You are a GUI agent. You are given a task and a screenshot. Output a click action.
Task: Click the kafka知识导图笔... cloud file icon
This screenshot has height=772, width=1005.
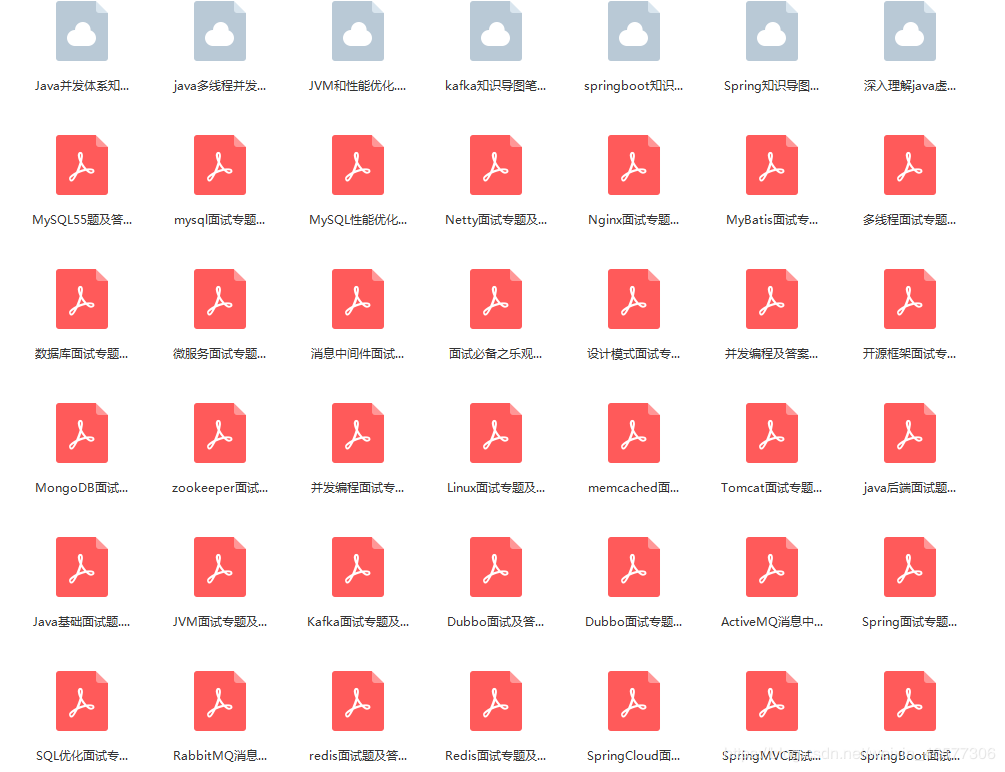click(x=495, y=31)
